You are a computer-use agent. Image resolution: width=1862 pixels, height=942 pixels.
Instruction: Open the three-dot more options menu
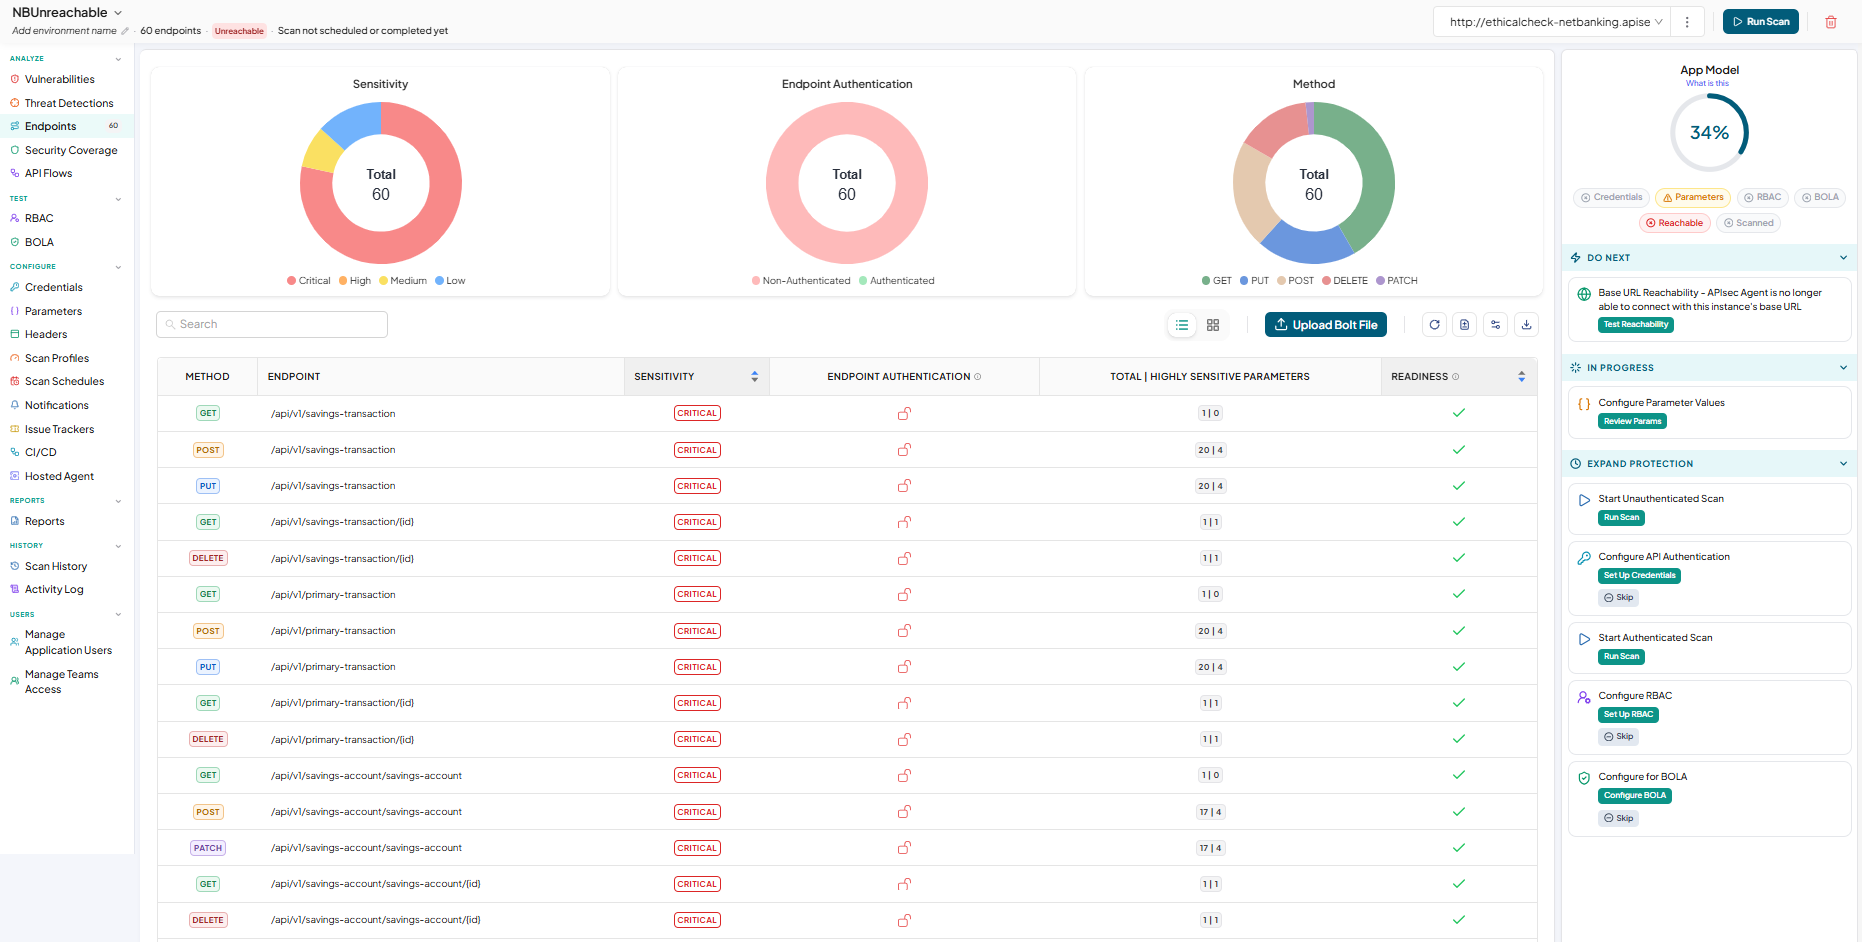click(1687, 22)
